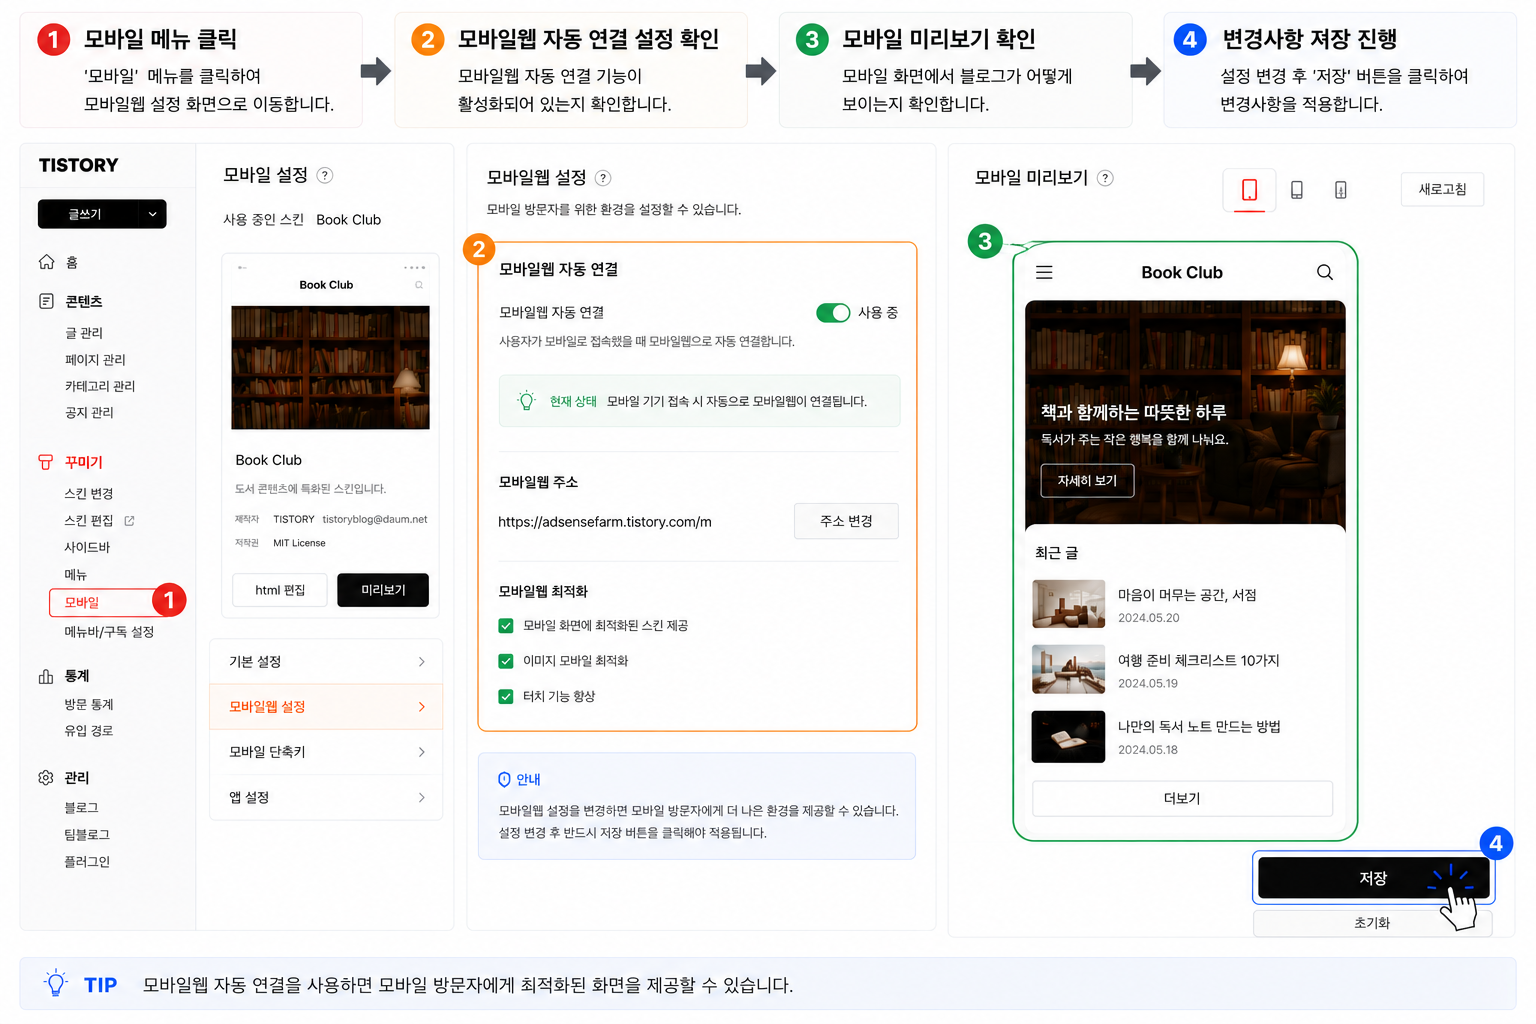1536x1024 pixels.
Task: Click the https://adsensefarm.tistory.com/m address
Action: [x=605, y=522]
